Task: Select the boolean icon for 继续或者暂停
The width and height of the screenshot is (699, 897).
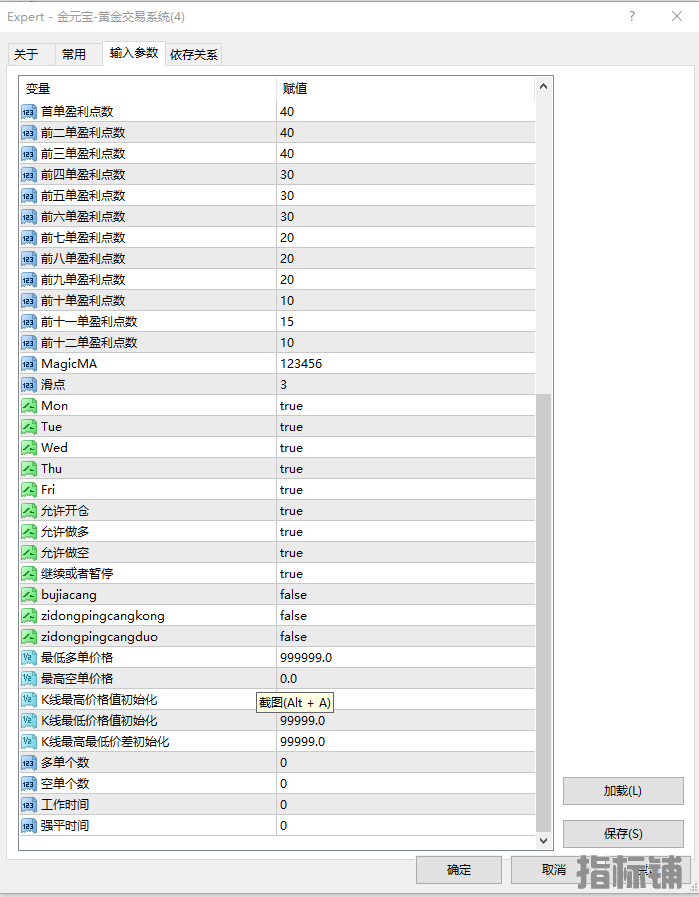Action: (x=29, y=573)
